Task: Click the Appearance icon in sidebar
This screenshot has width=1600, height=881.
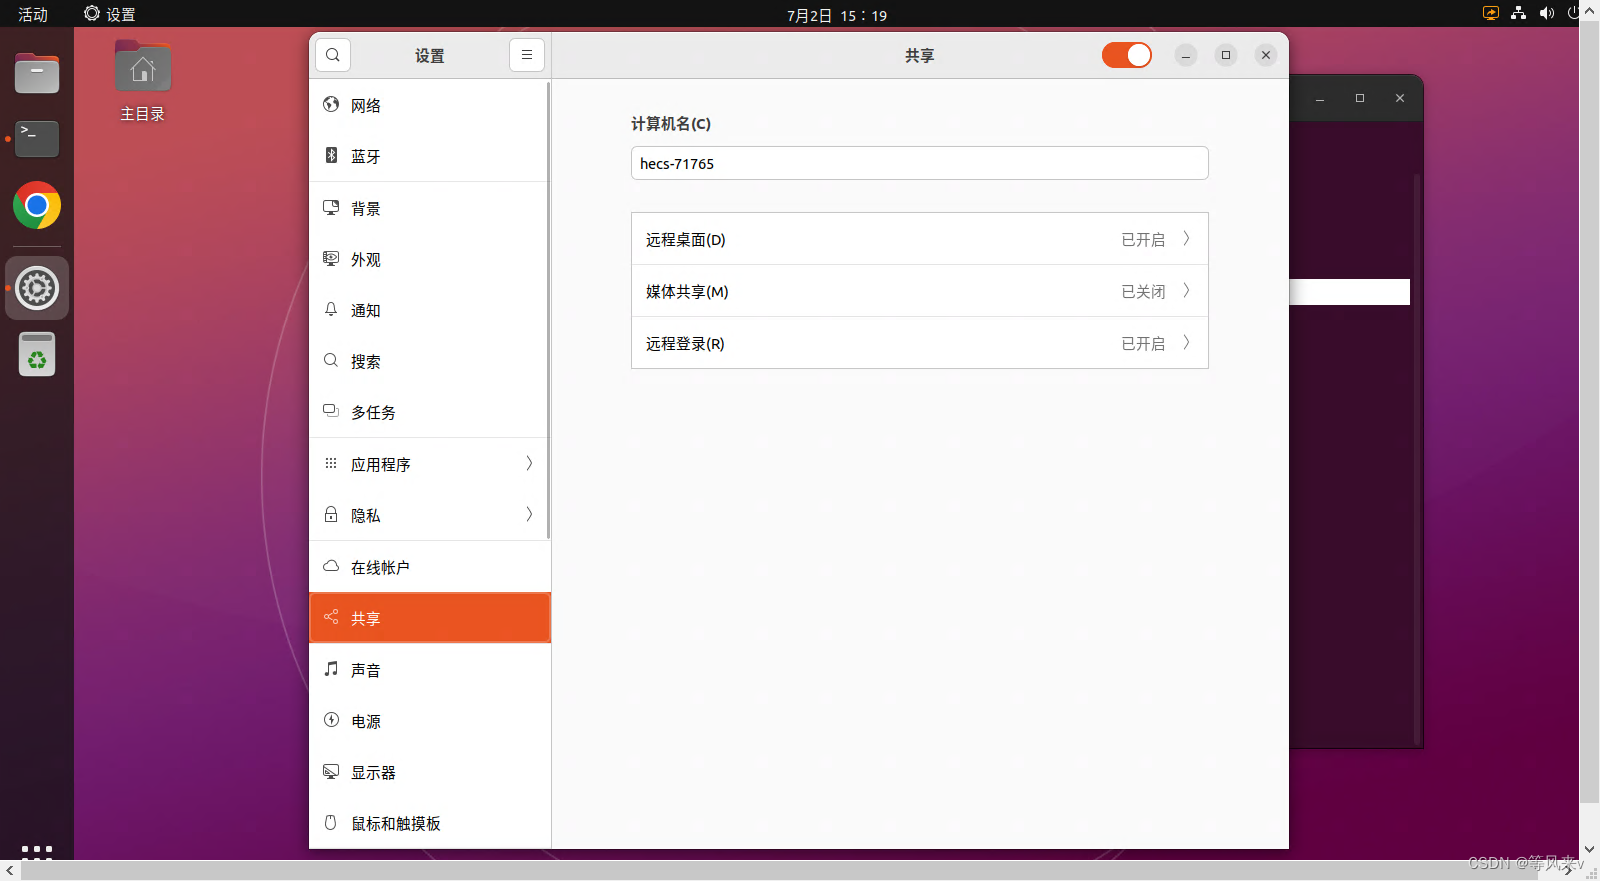Action: (331, 258)
